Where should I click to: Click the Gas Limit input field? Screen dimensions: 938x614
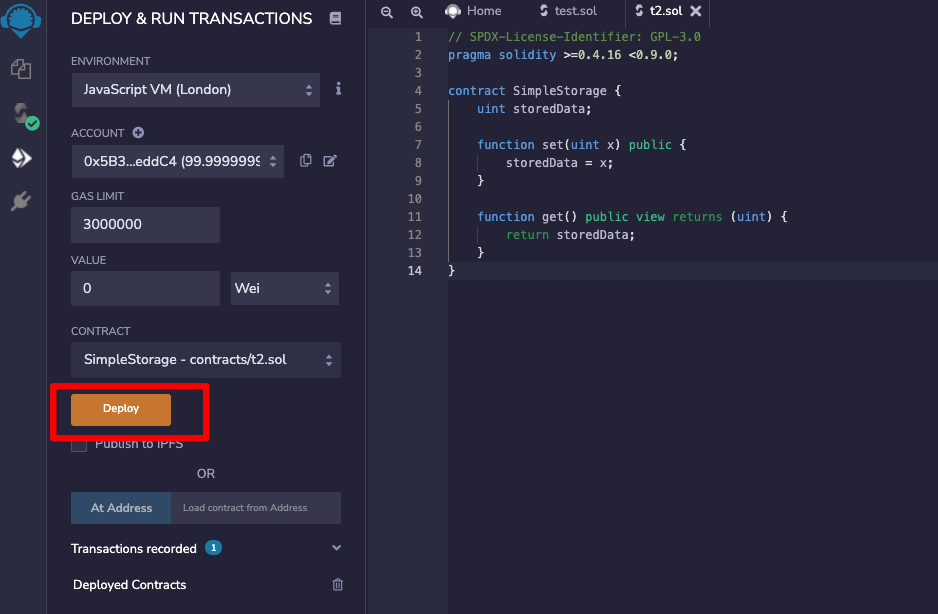tap(145, 225)
